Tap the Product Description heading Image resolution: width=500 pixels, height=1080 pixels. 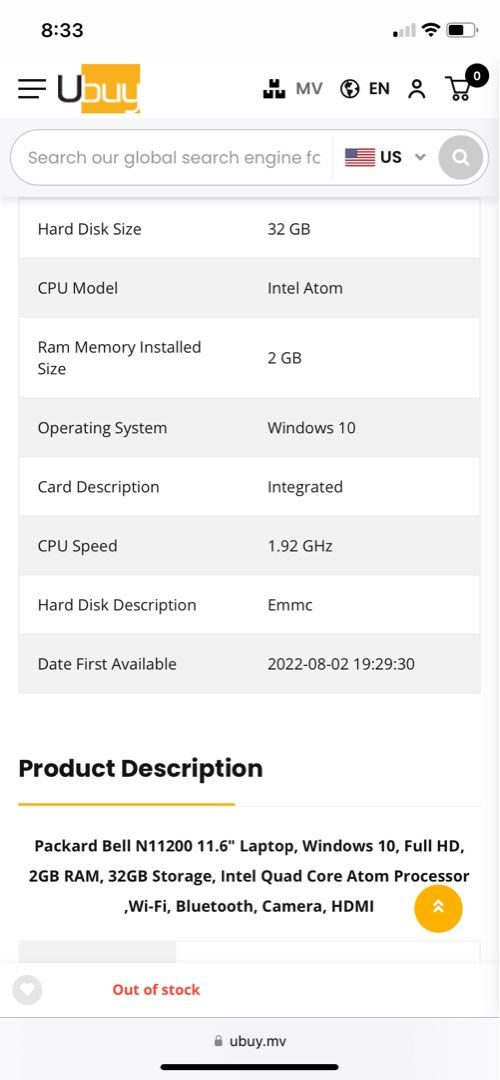(x=140, y=768)
